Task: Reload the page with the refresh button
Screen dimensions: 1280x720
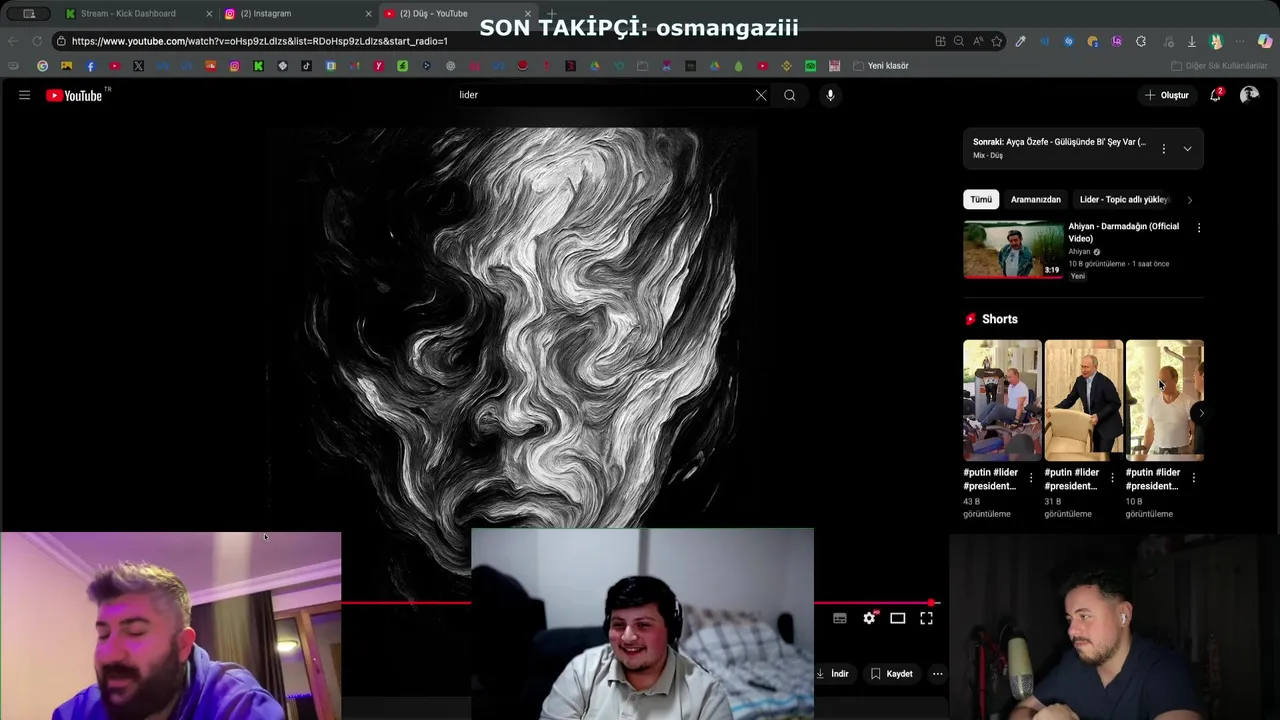Action: click(x=37, y=41)
